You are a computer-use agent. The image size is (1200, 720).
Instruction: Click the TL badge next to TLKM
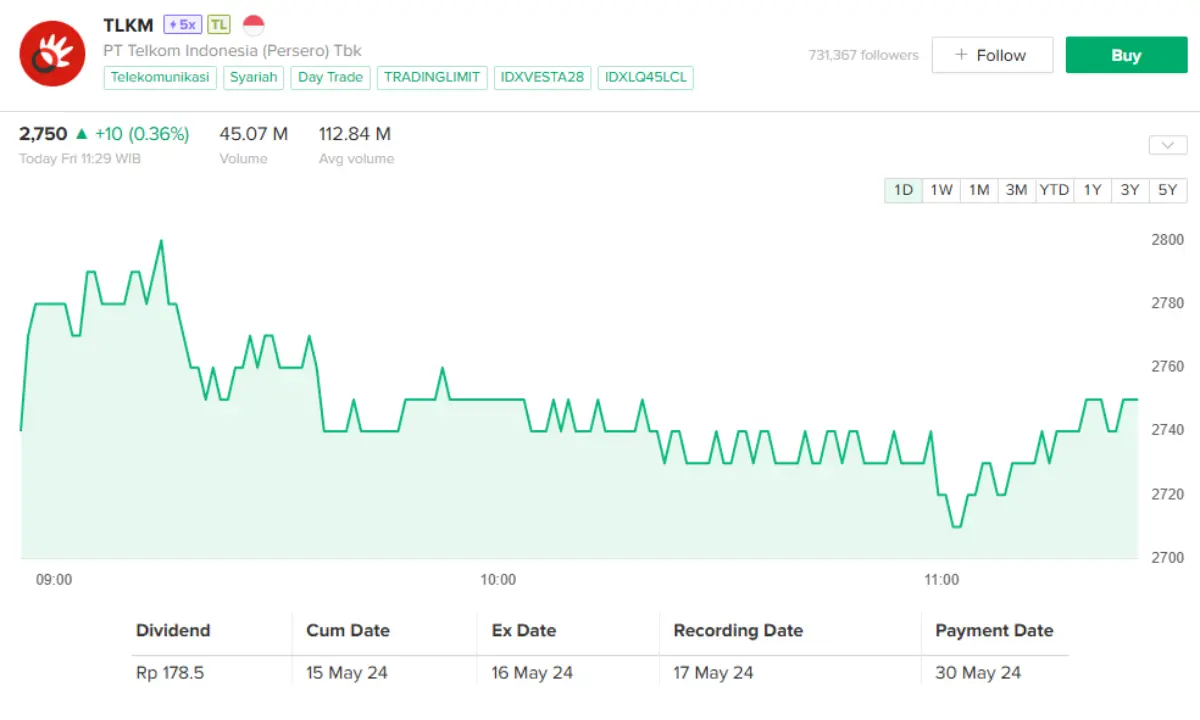pos(219,25)
